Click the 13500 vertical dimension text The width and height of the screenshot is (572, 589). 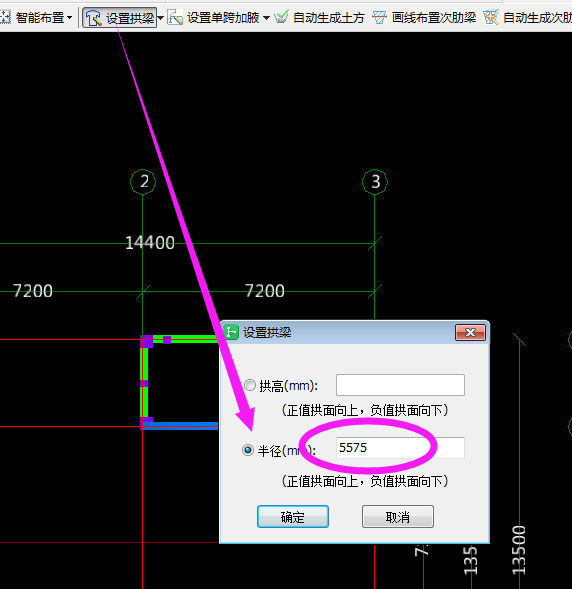(519, 550)
